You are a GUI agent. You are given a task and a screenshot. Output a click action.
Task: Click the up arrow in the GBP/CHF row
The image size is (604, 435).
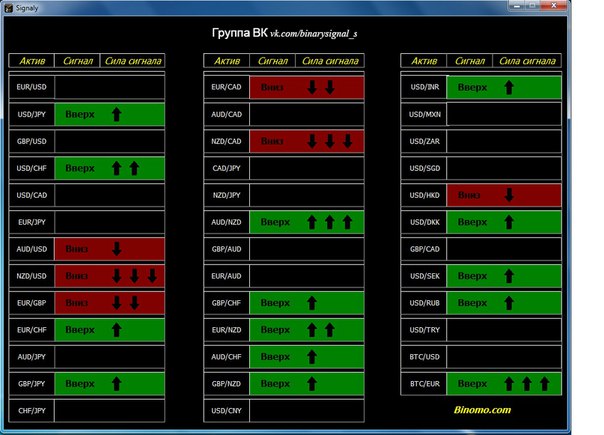(x=312, y=303)
